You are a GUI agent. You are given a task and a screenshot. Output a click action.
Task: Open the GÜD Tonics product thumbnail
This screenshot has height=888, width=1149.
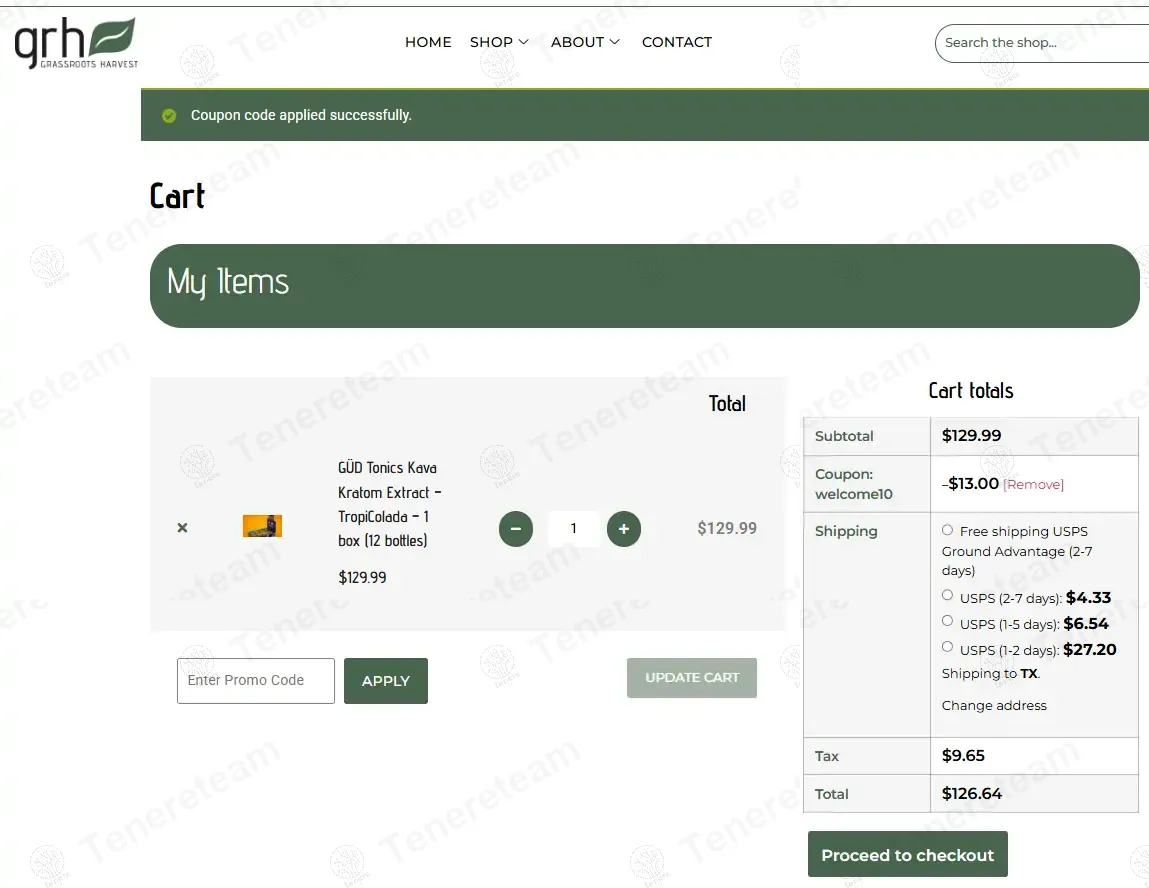(x=262, y=526)
